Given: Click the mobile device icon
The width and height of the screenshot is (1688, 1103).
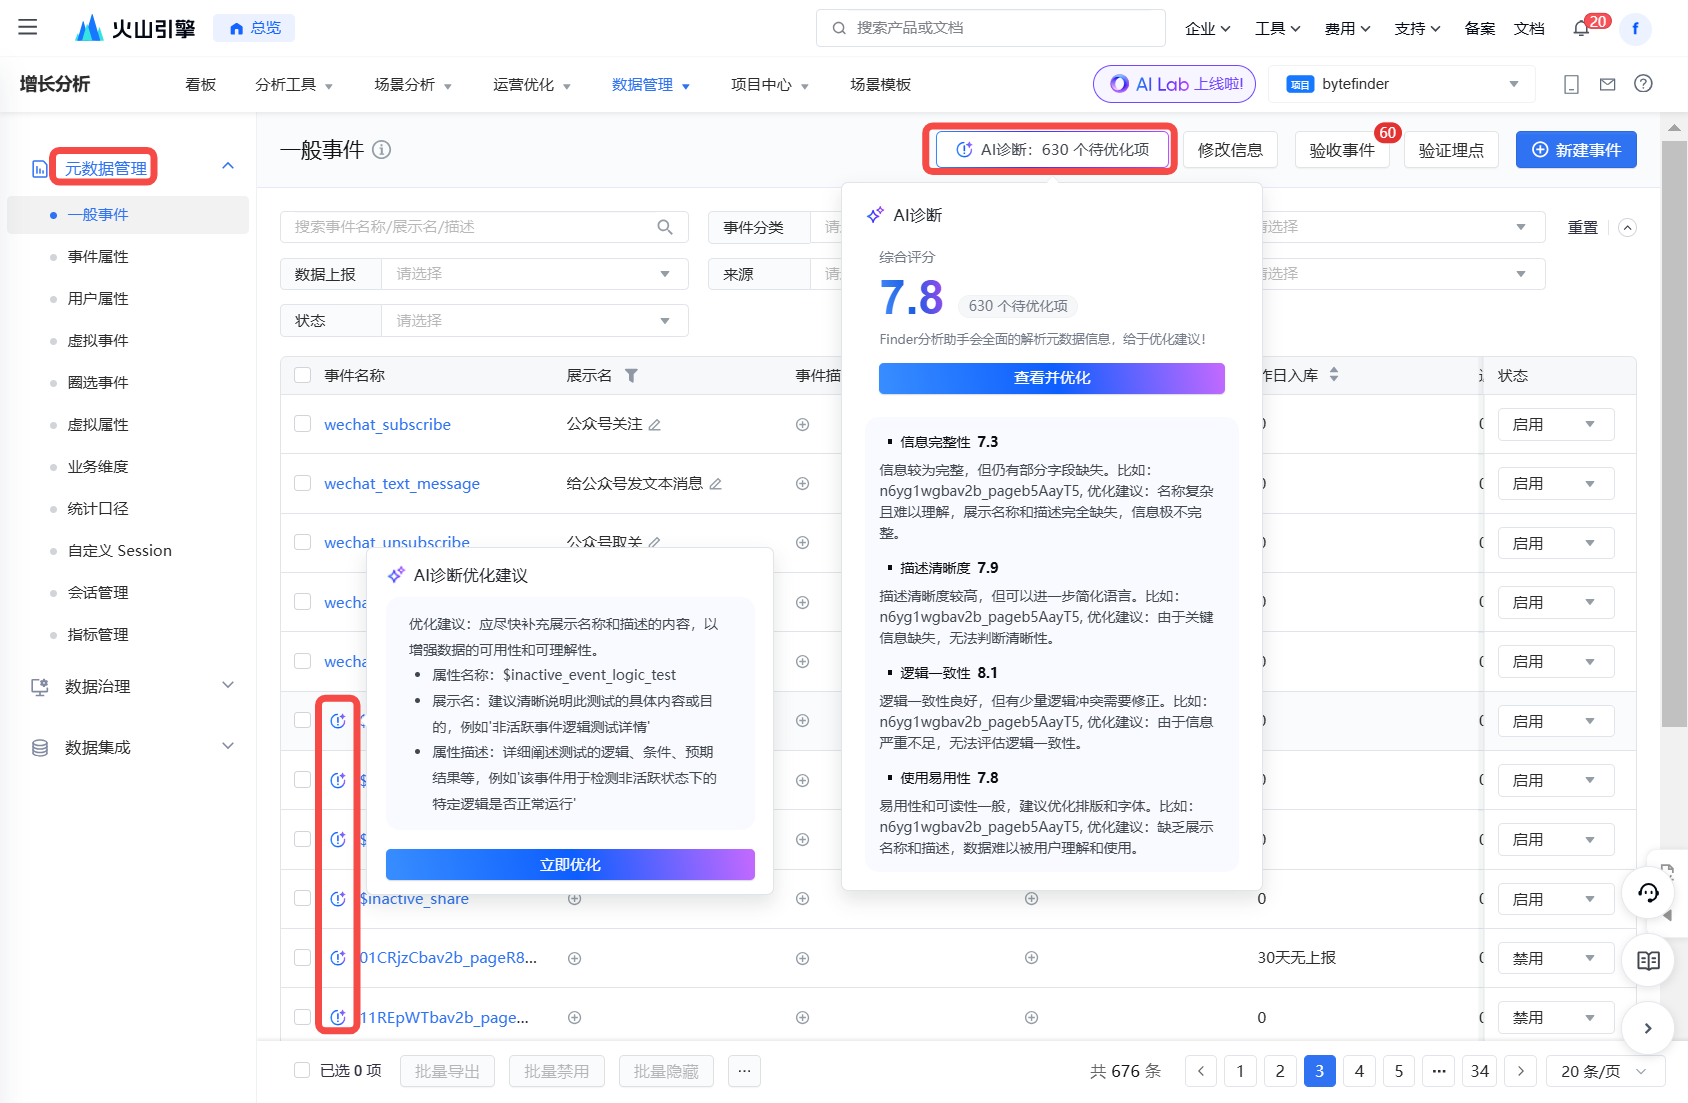Looking at the screenshot, I should [1571, 84].
